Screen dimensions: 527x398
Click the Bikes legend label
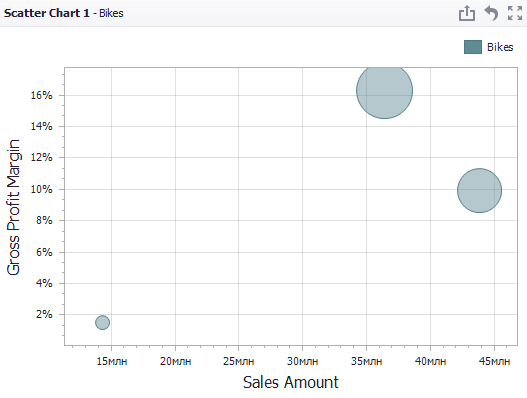pos(500,47)
